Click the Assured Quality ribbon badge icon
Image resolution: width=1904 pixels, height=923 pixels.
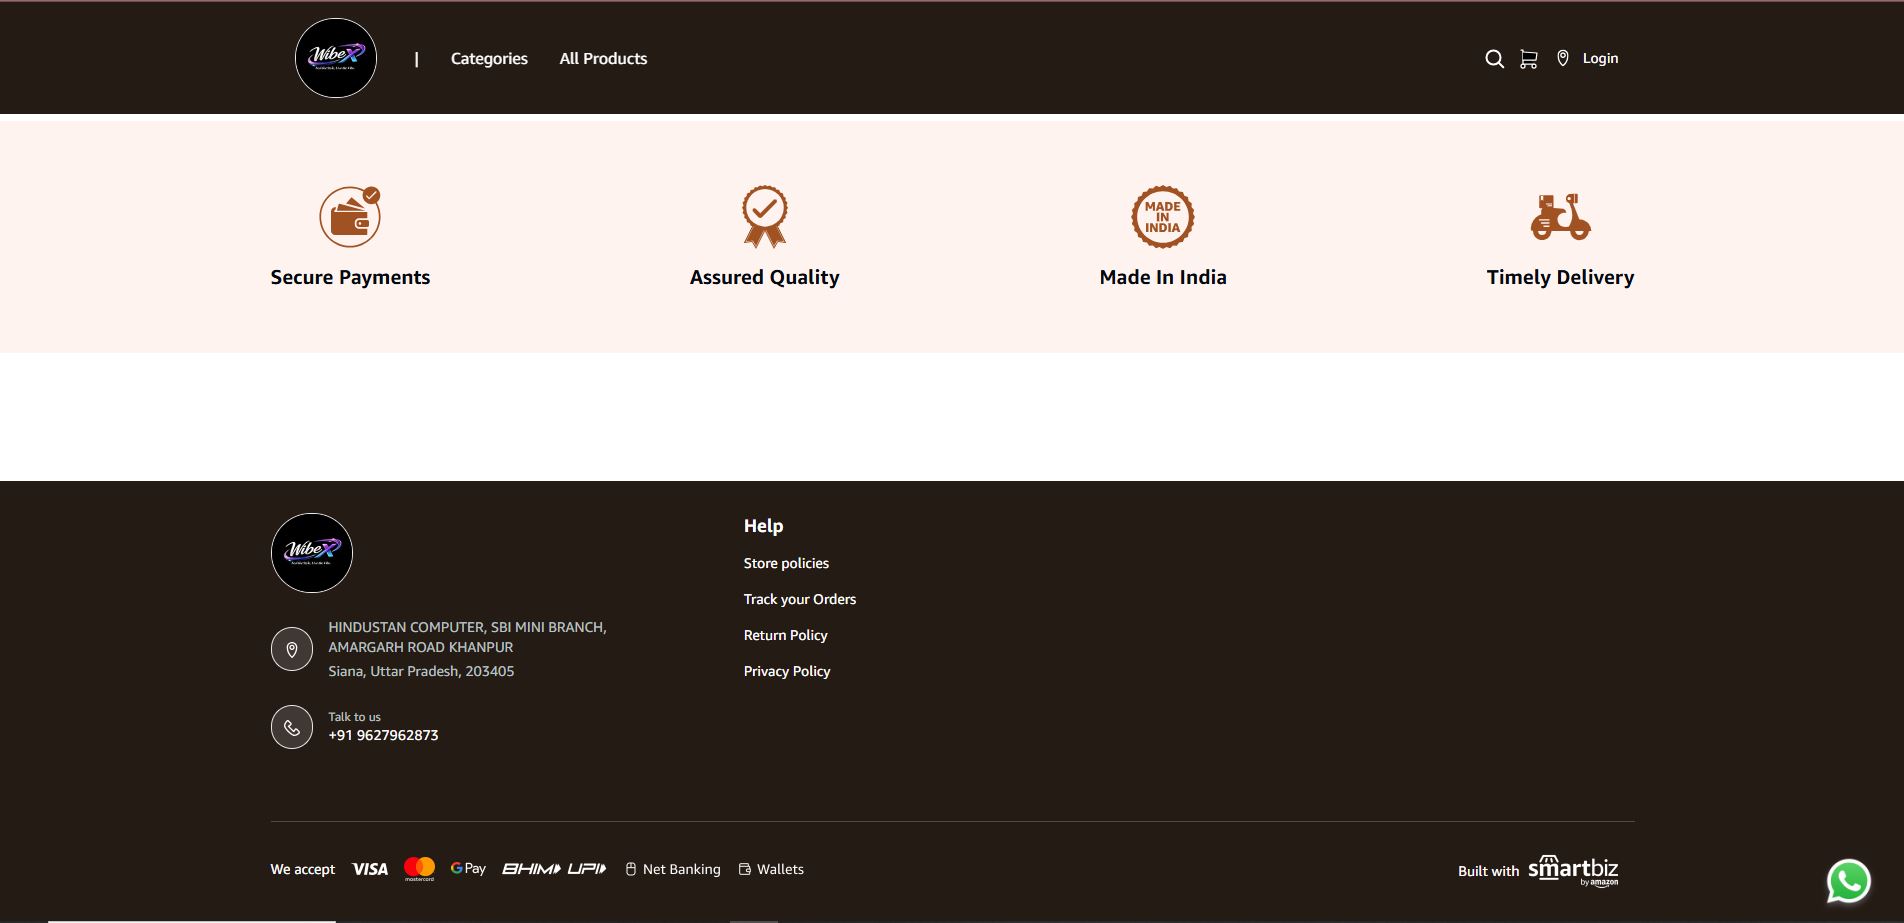[764, 216]
